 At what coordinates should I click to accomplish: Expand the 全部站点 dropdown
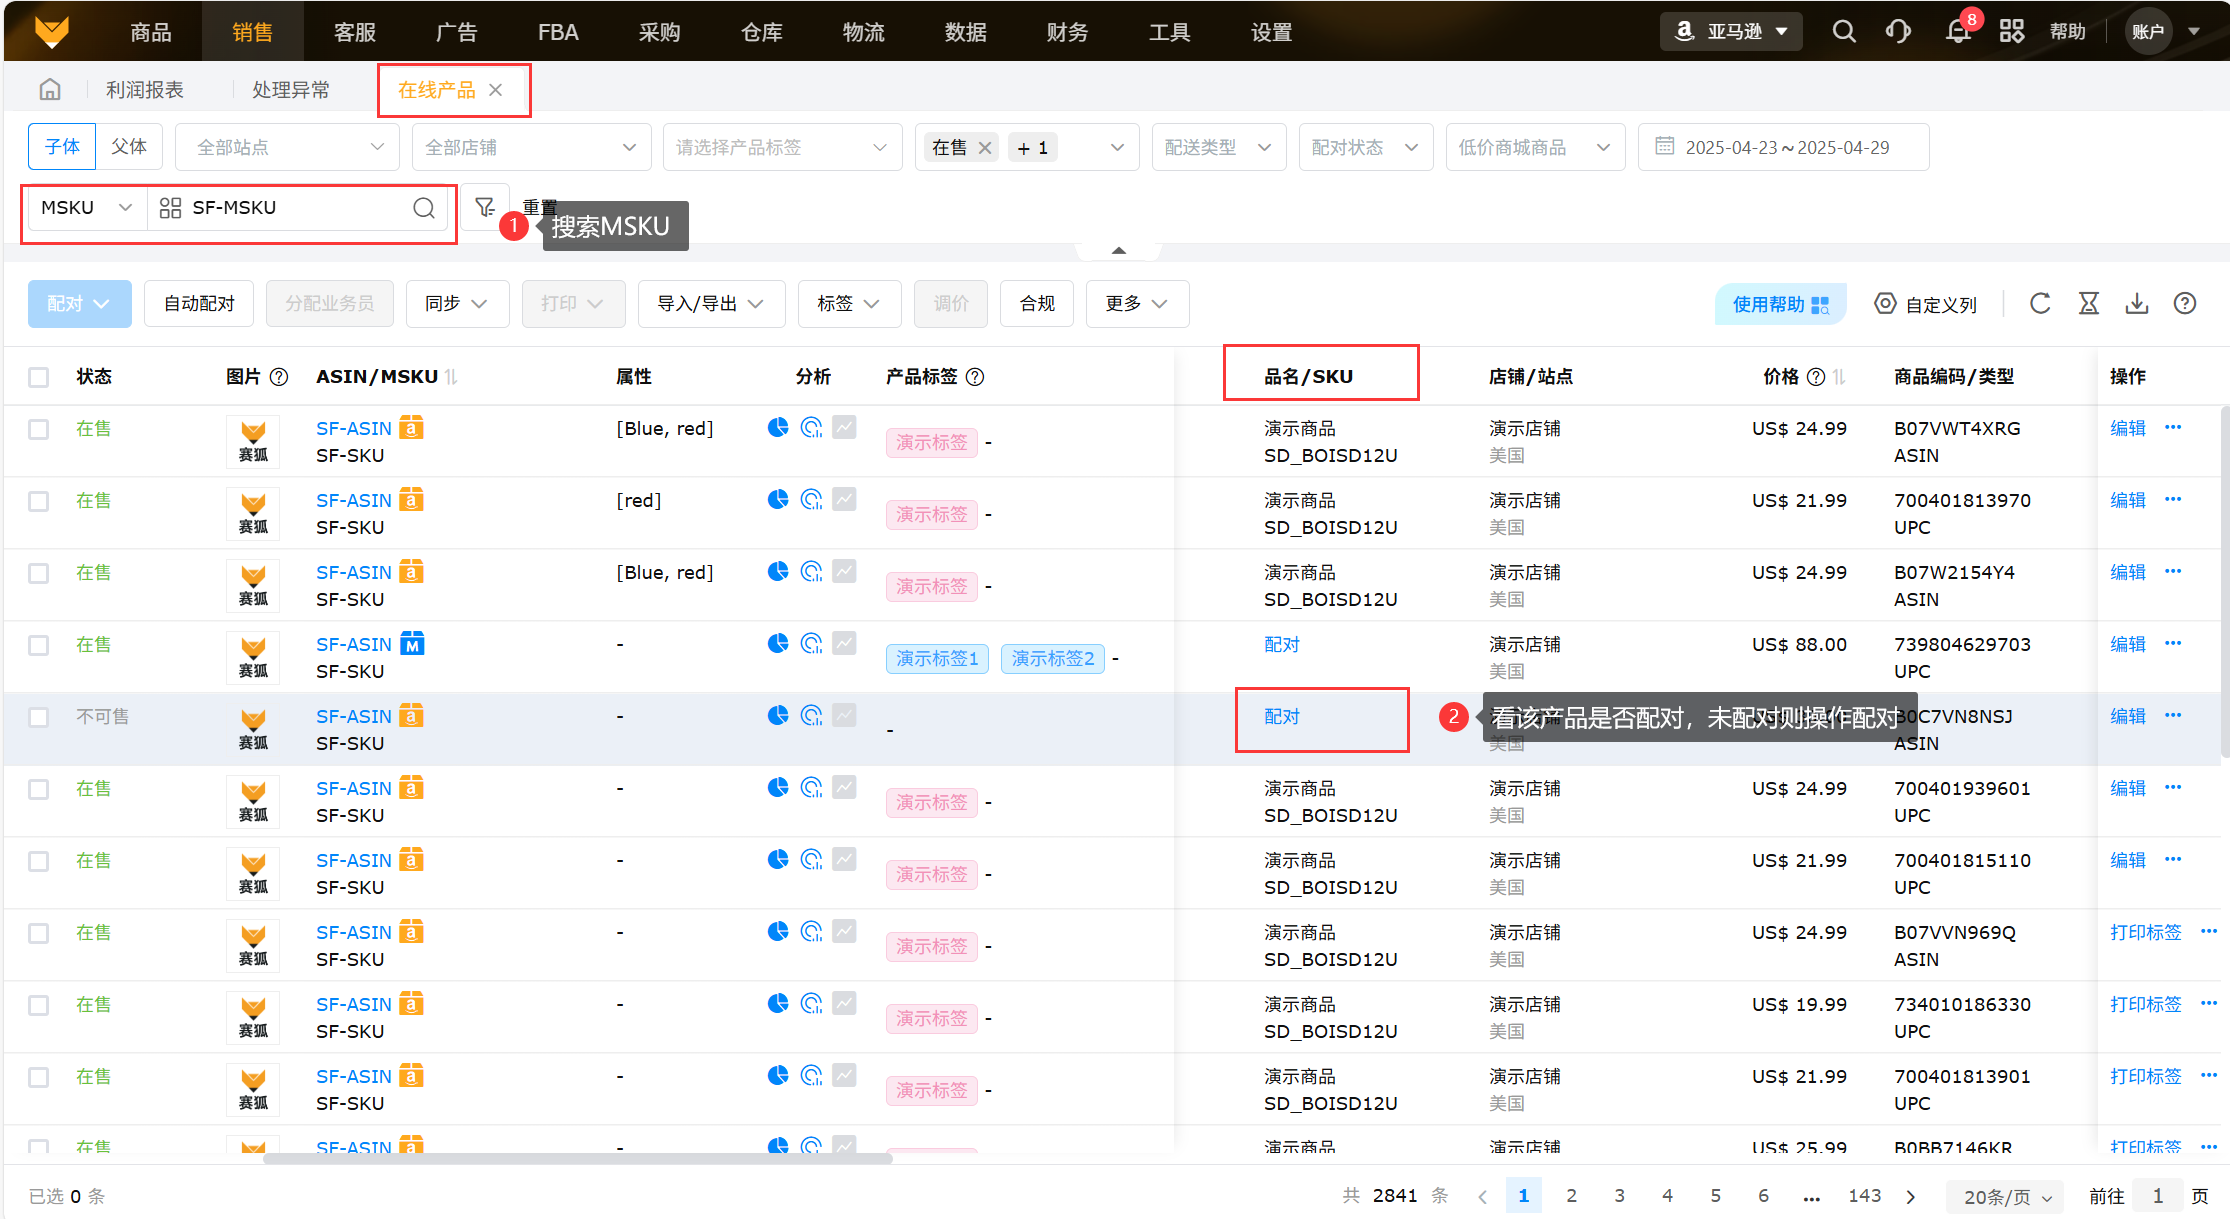tap(287, 147)
